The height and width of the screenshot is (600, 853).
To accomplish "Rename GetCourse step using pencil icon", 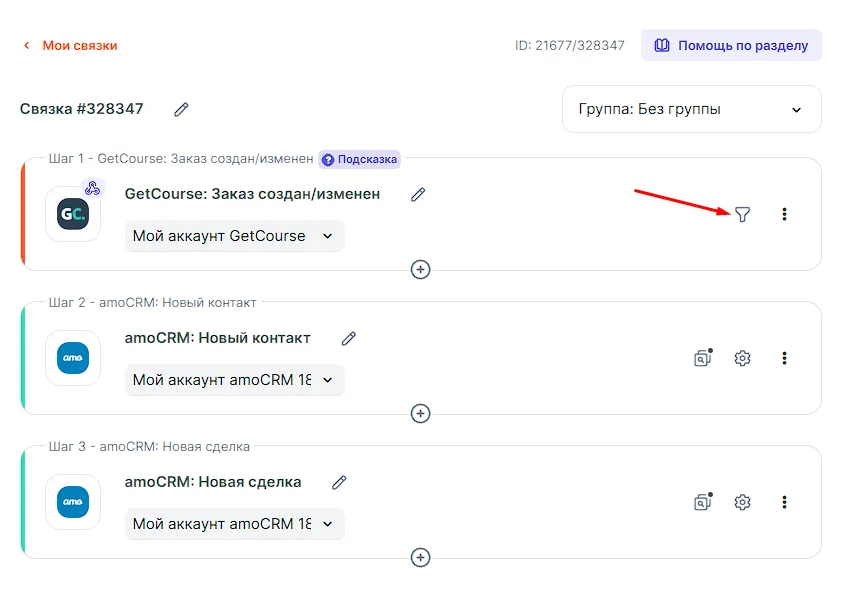I will 418,194.
